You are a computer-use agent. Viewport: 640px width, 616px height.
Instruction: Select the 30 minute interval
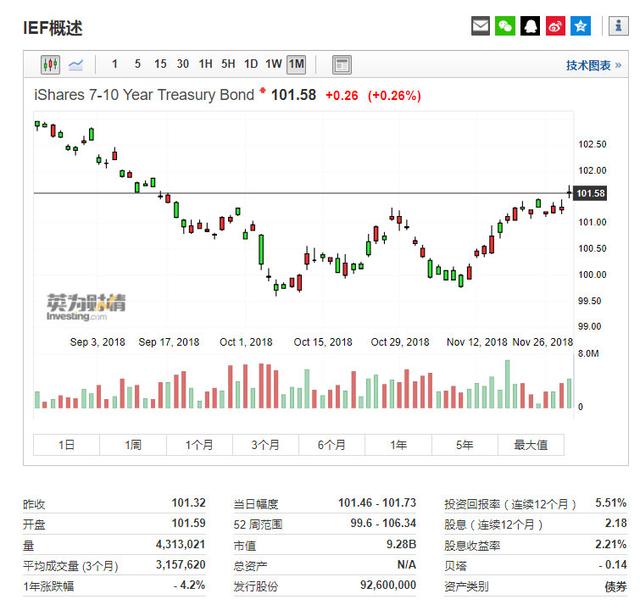click(x=182, y=64)
